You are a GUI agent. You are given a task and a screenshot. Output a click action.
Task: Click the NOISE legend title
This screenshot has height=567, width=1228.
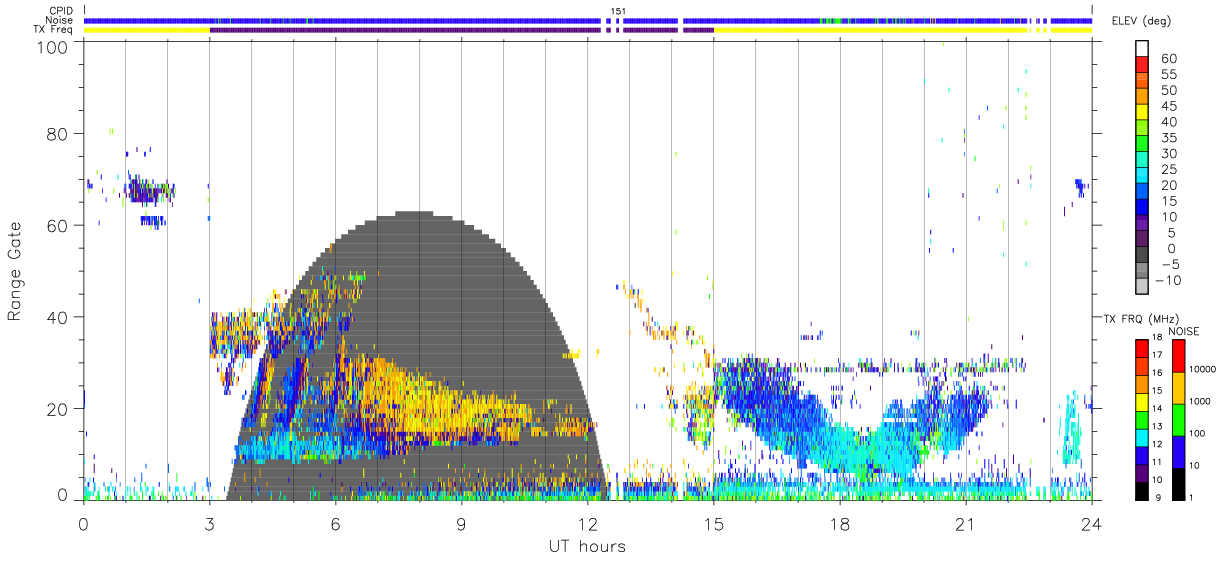tap(1182, 330)
